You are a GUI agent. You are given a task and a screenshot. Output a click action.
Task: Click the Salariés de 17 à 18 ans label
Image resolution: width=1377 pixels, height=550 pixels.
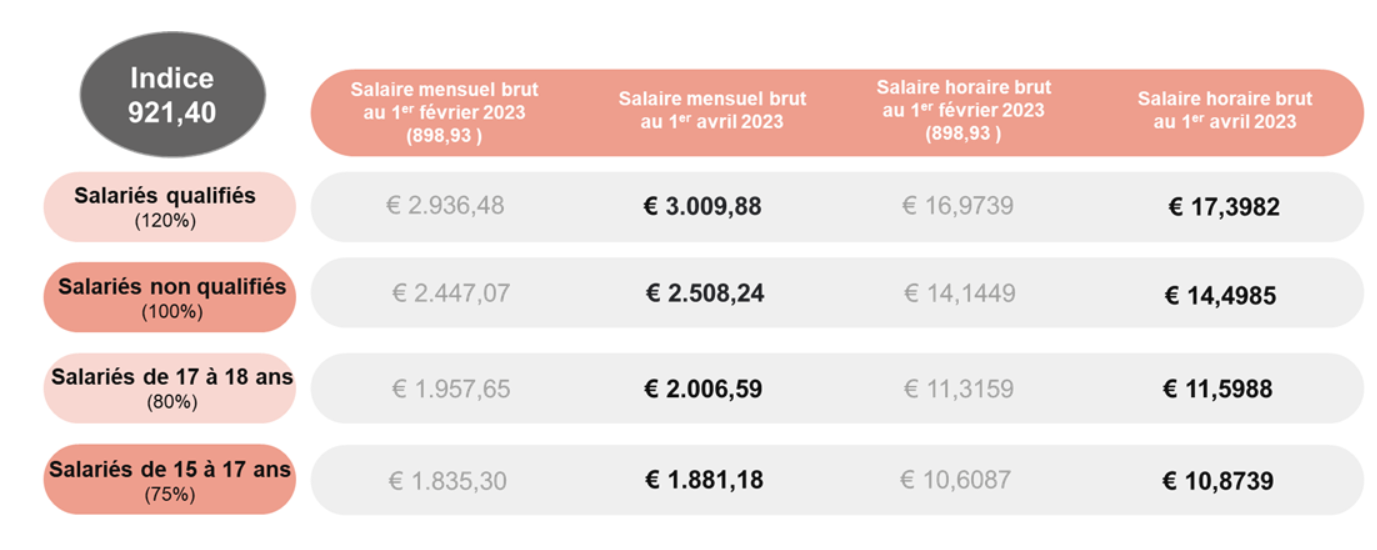click(x=171, y=388)
